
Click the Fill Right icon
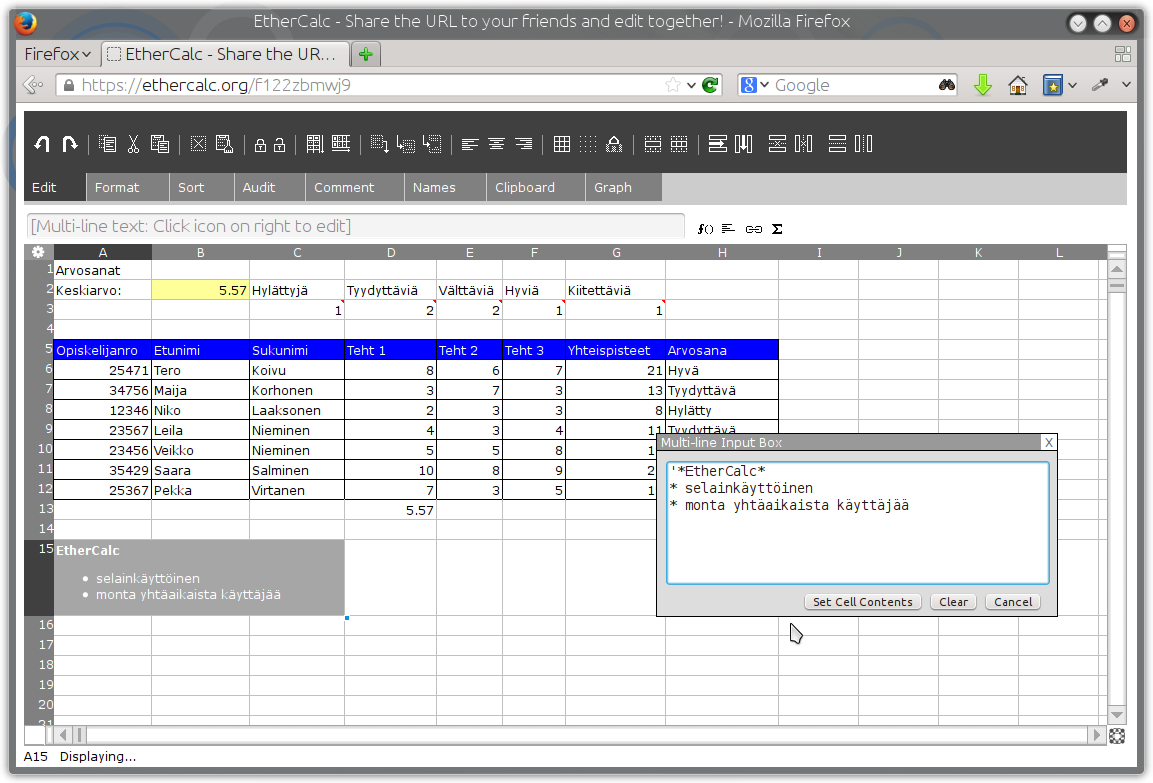point(340,144)
